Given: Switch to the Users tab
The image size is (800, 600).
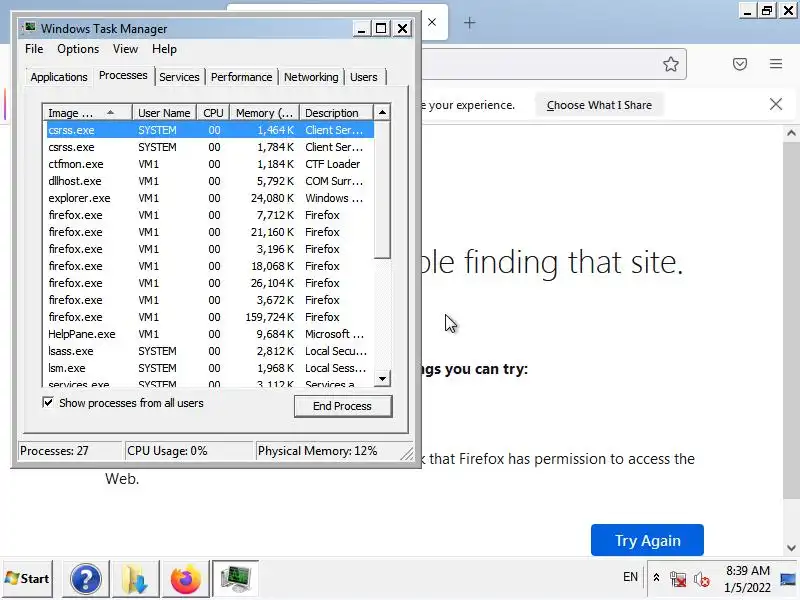Looking at the screenshot, I should (x=364, y=77).
